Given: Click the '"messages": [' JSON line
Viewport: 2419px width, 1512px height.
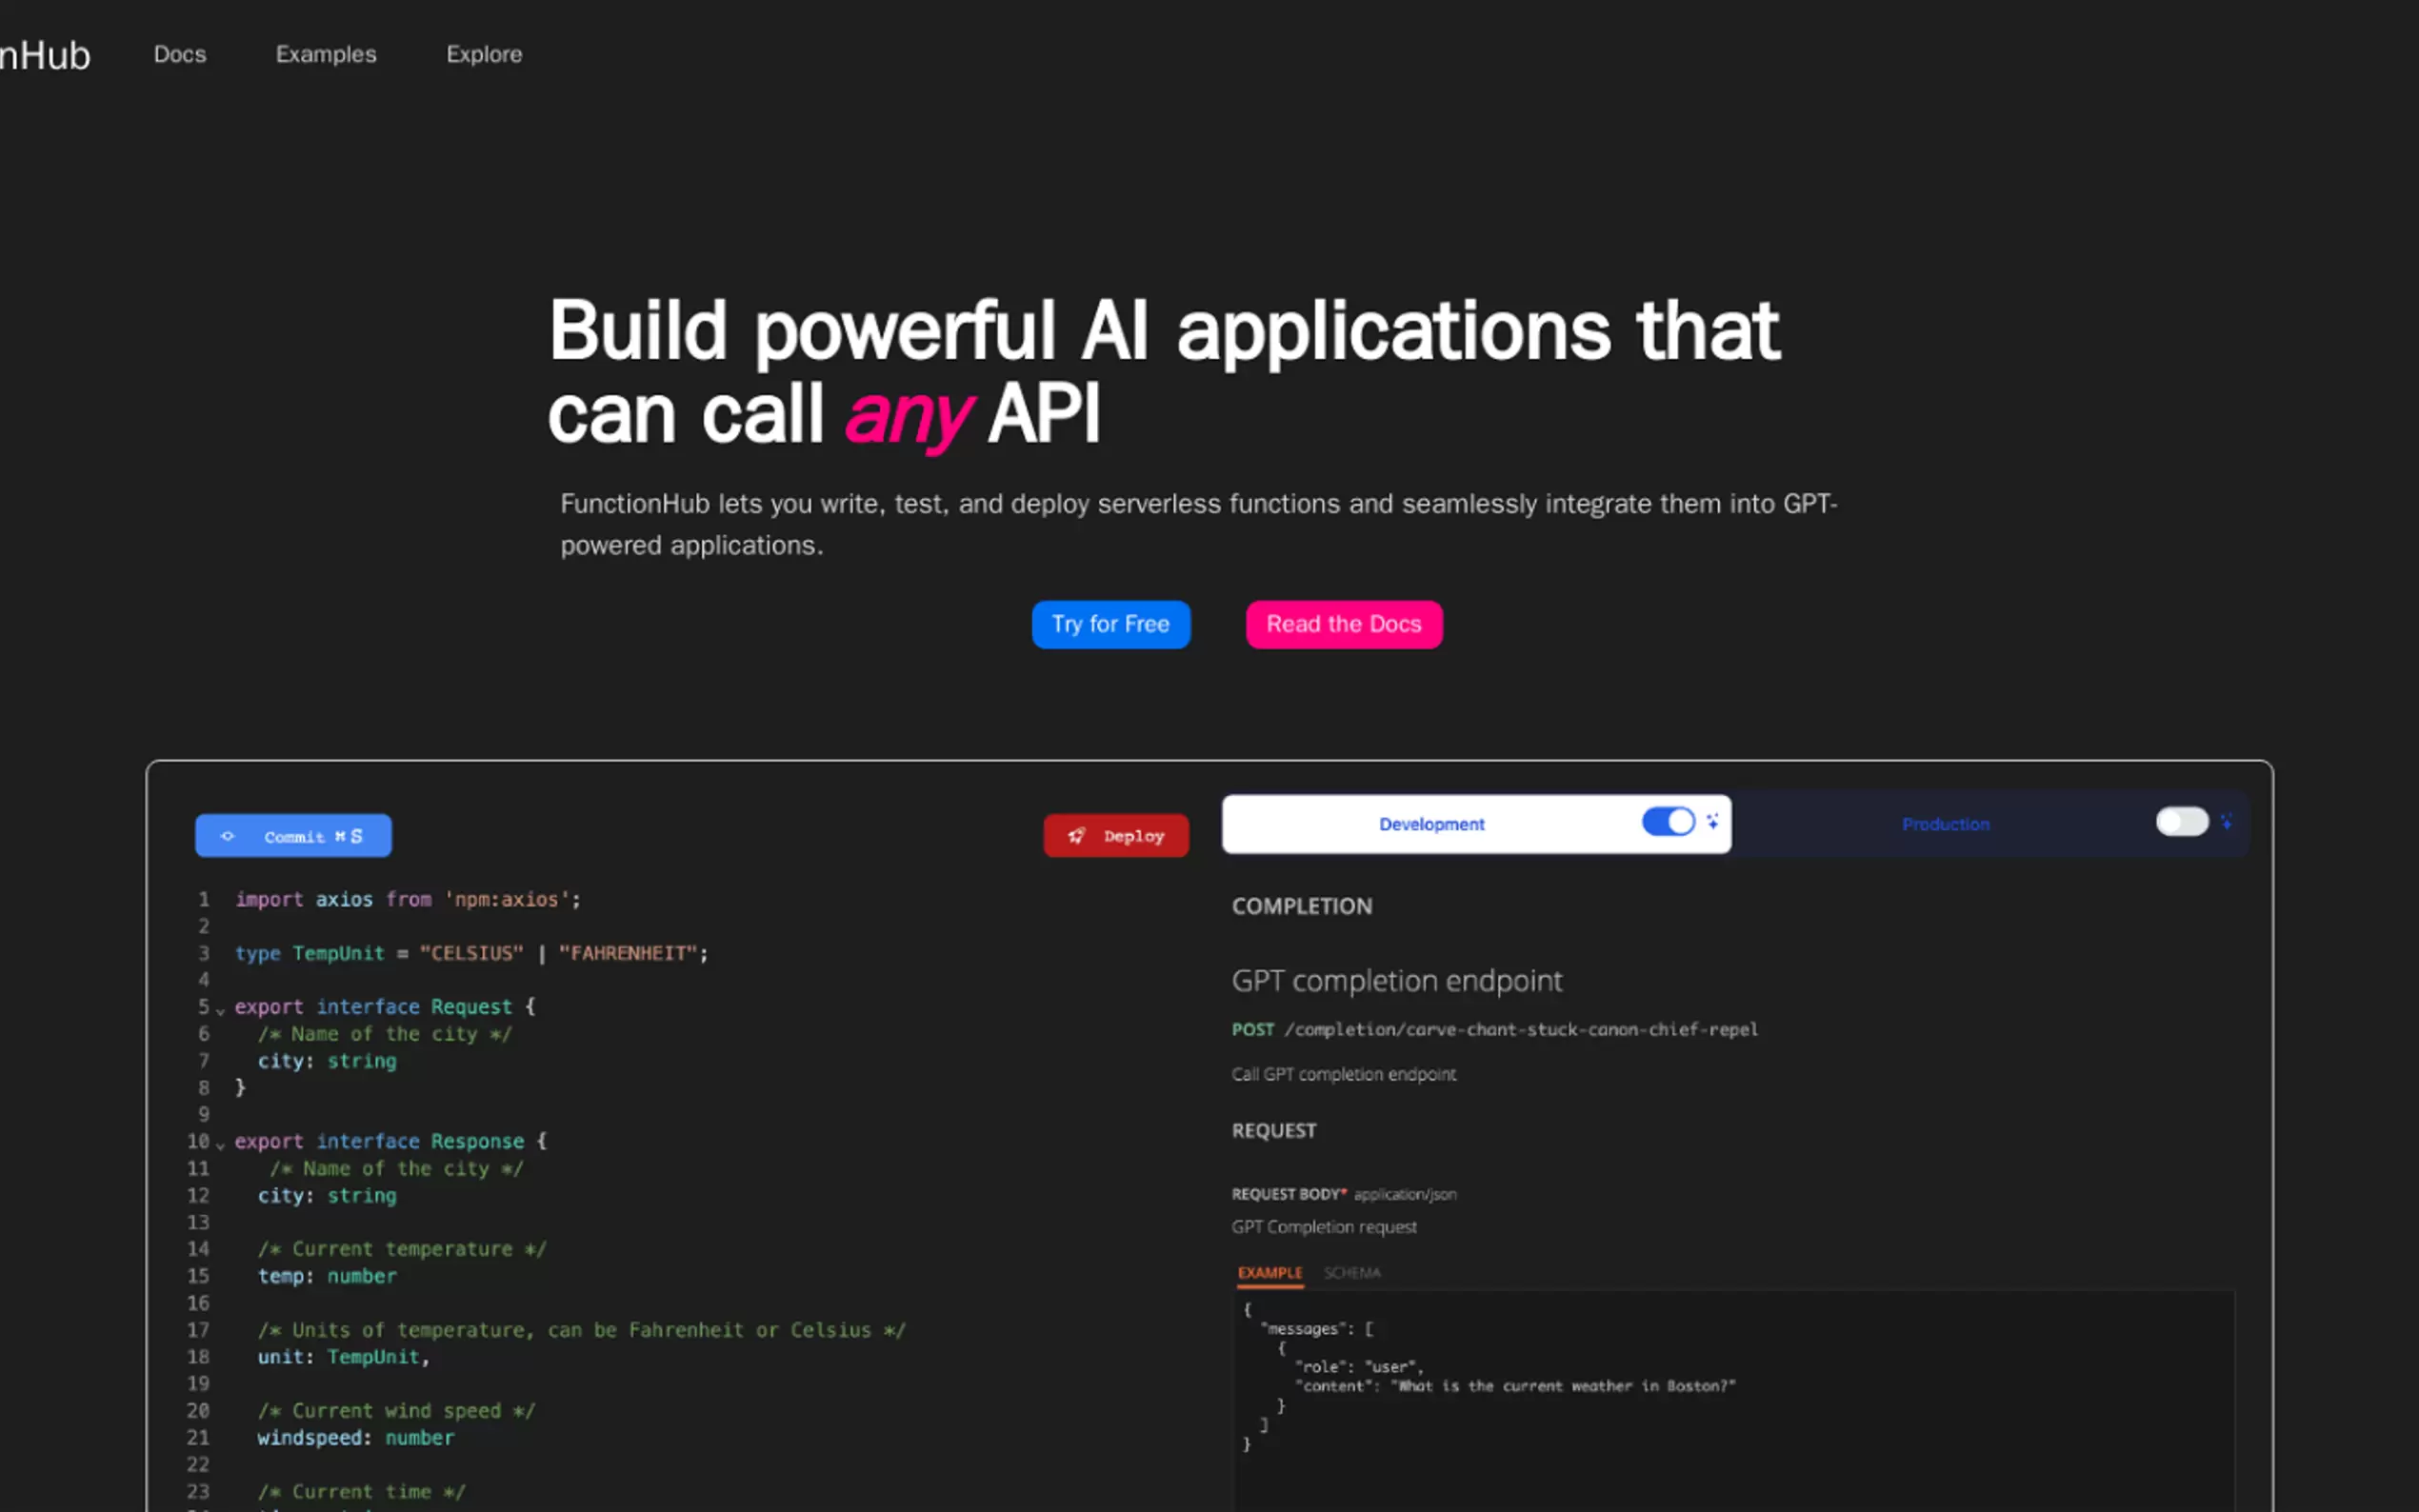Looking at the screenshot, I should point(1317,1329).
